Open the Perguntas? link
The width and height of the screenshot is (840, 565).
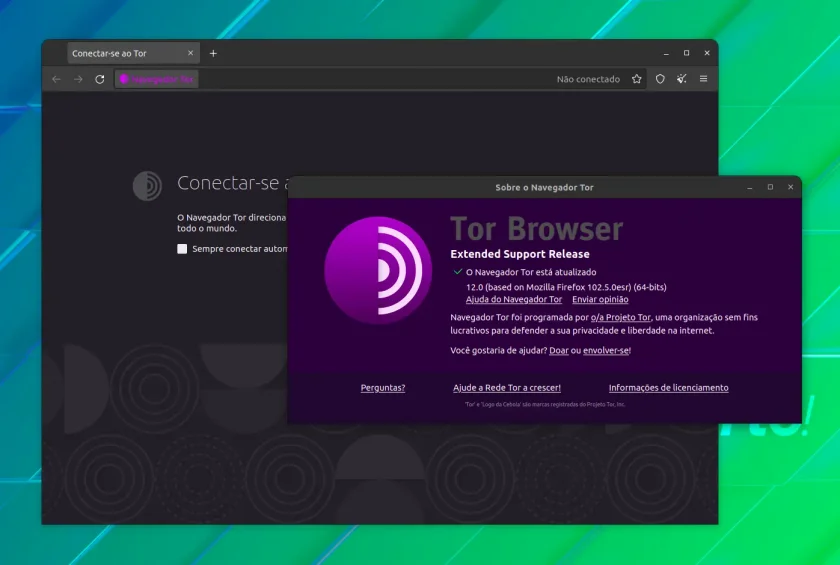click(x=383, y=388)
